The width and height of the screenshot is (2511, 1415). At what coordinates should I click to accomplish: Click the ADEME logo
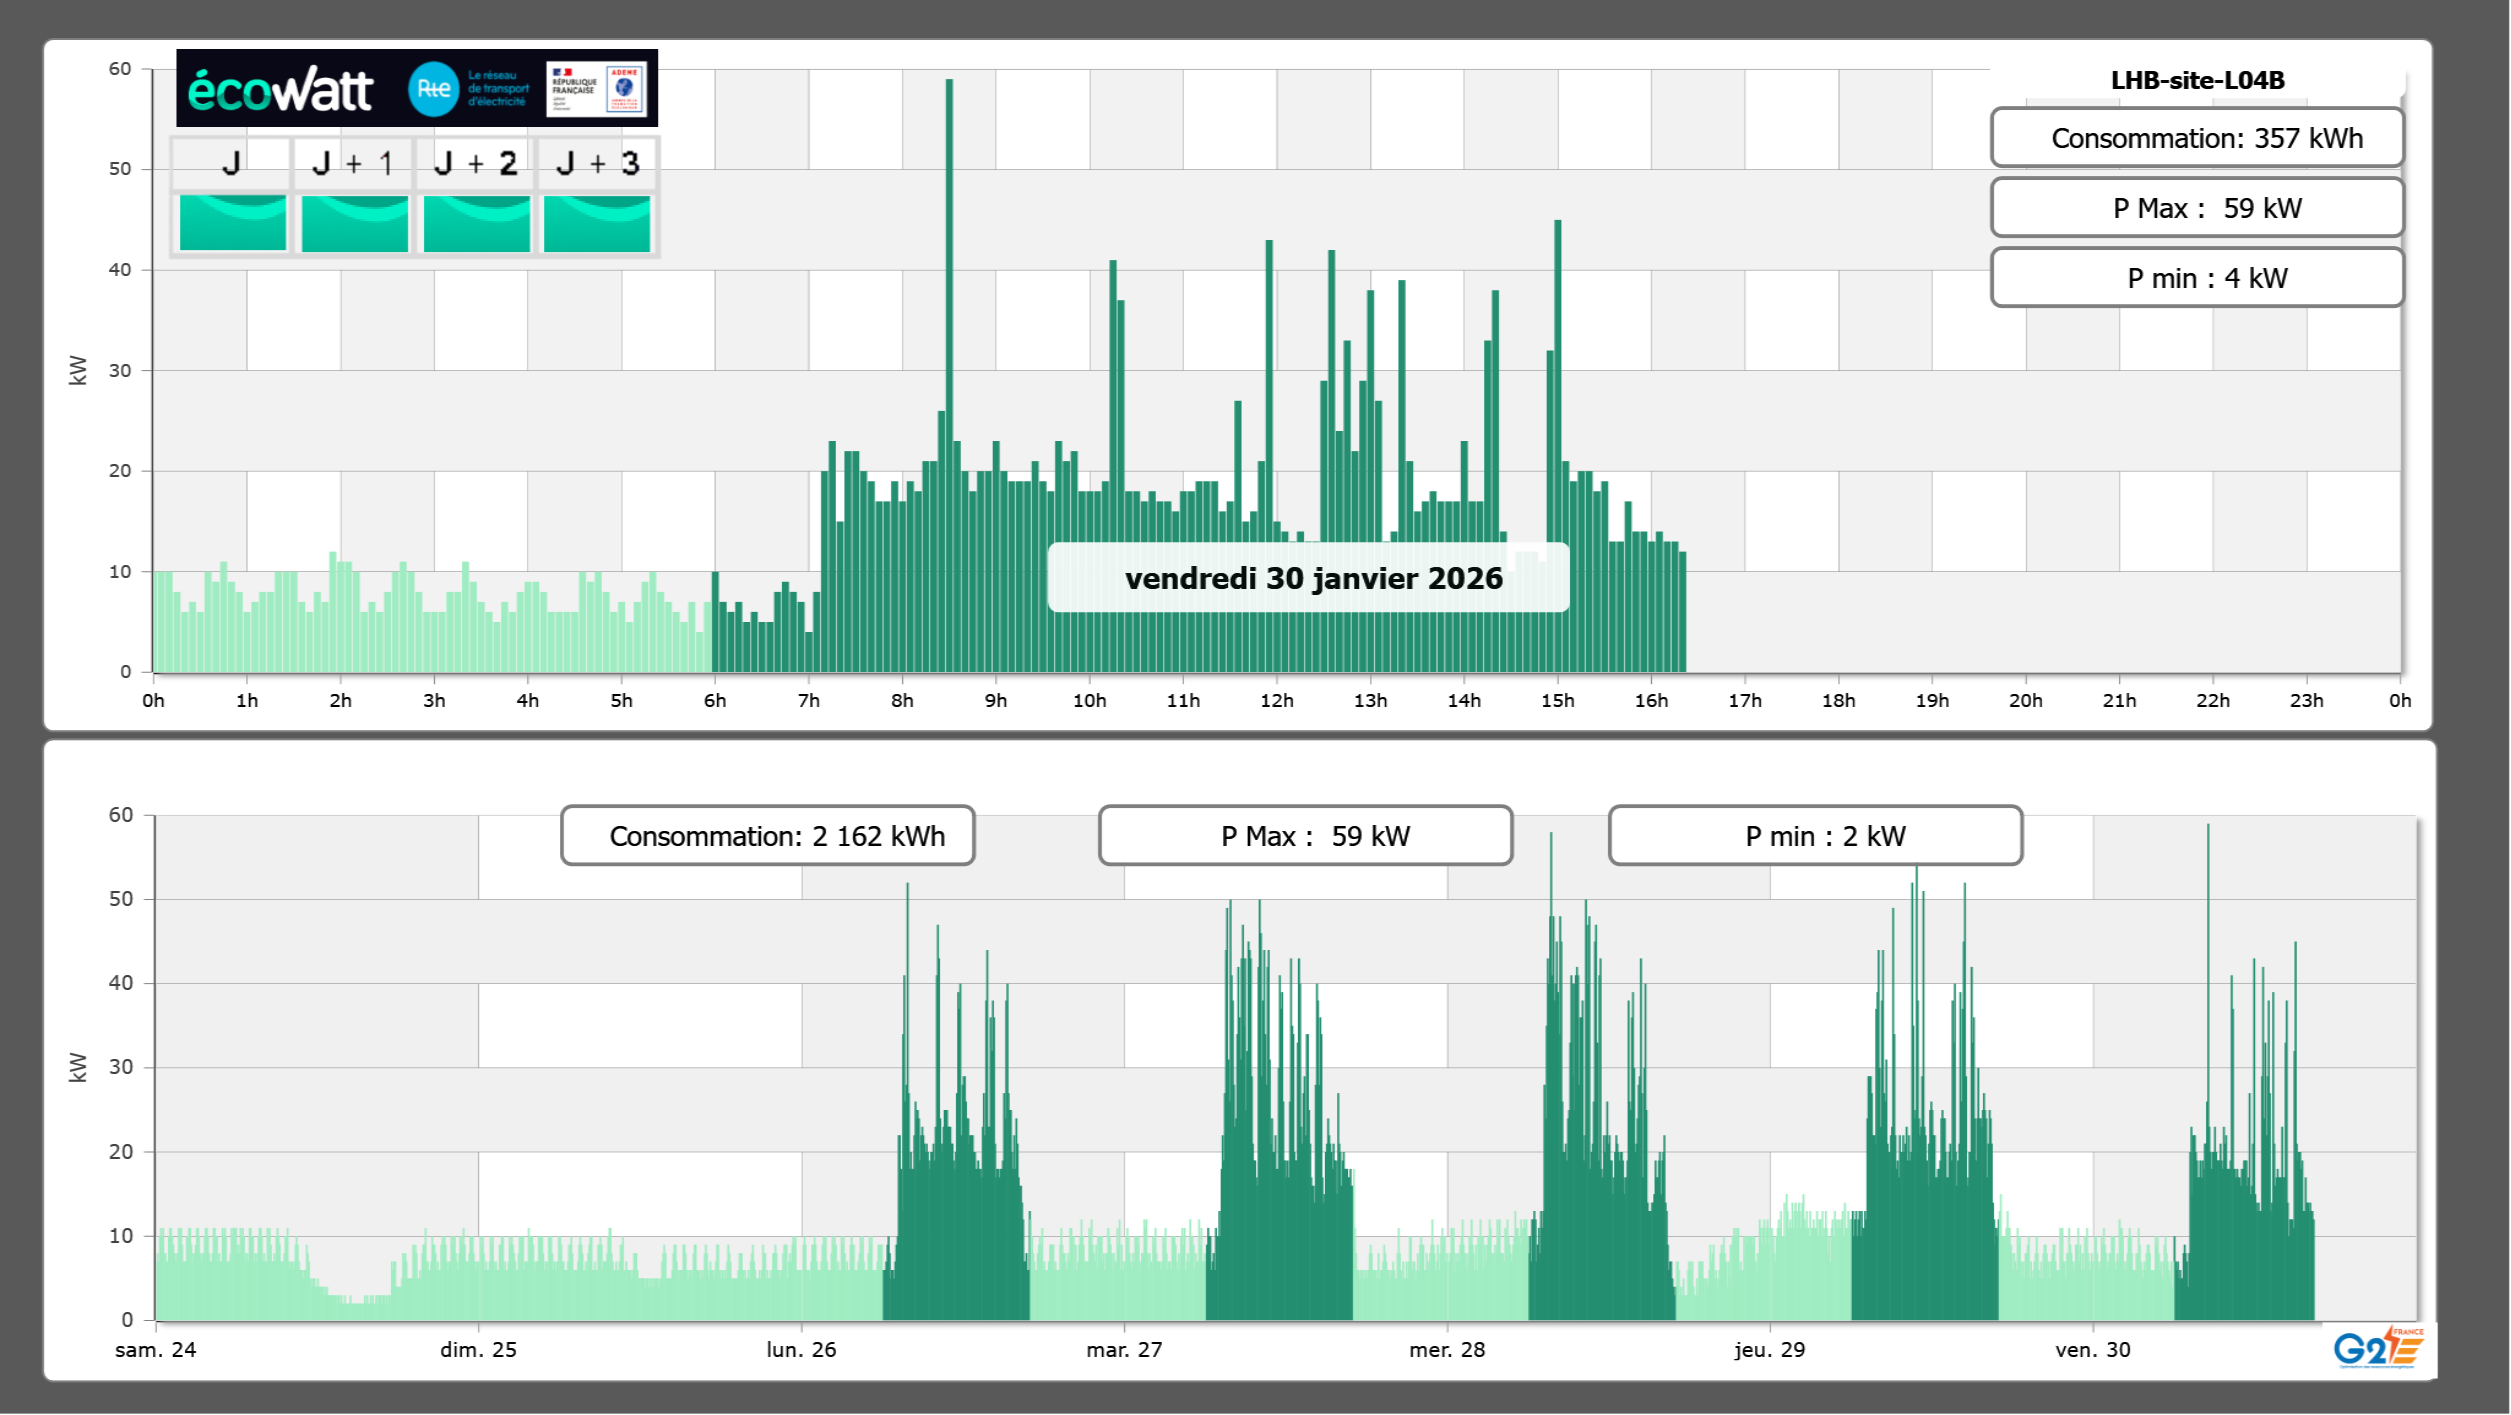[x=625, y=89]
